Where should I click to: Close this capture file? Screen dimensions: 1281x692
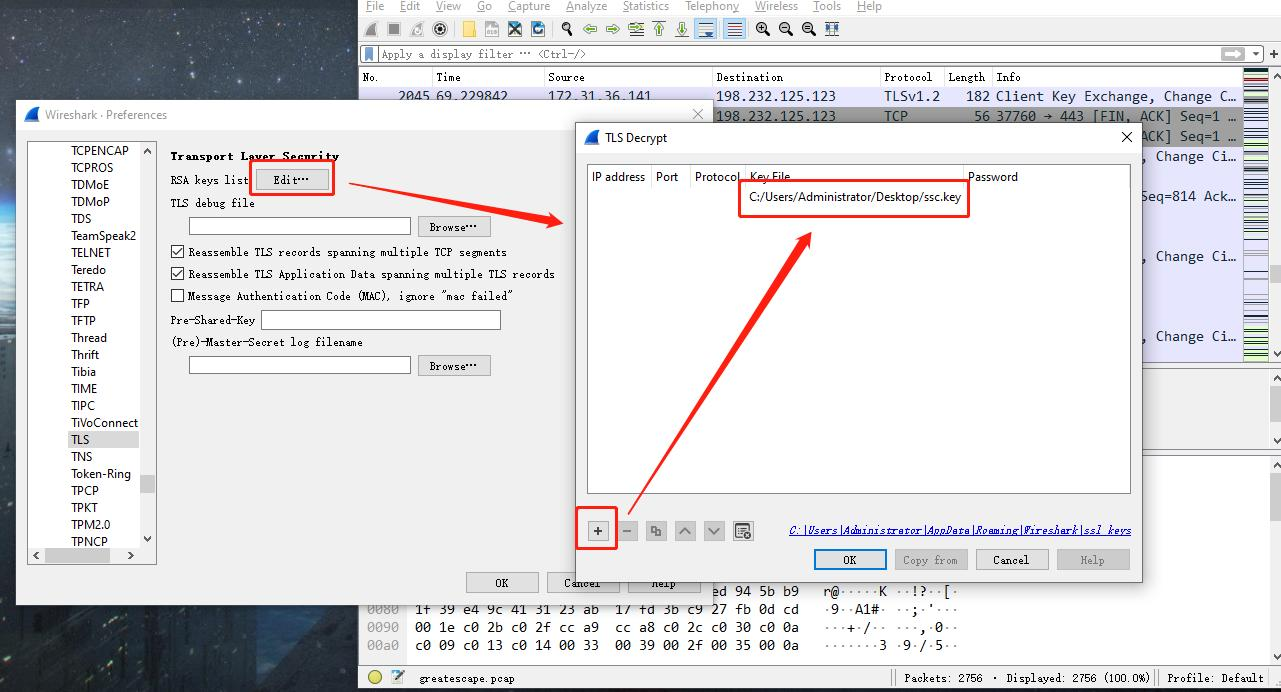(x=515, y=29)
